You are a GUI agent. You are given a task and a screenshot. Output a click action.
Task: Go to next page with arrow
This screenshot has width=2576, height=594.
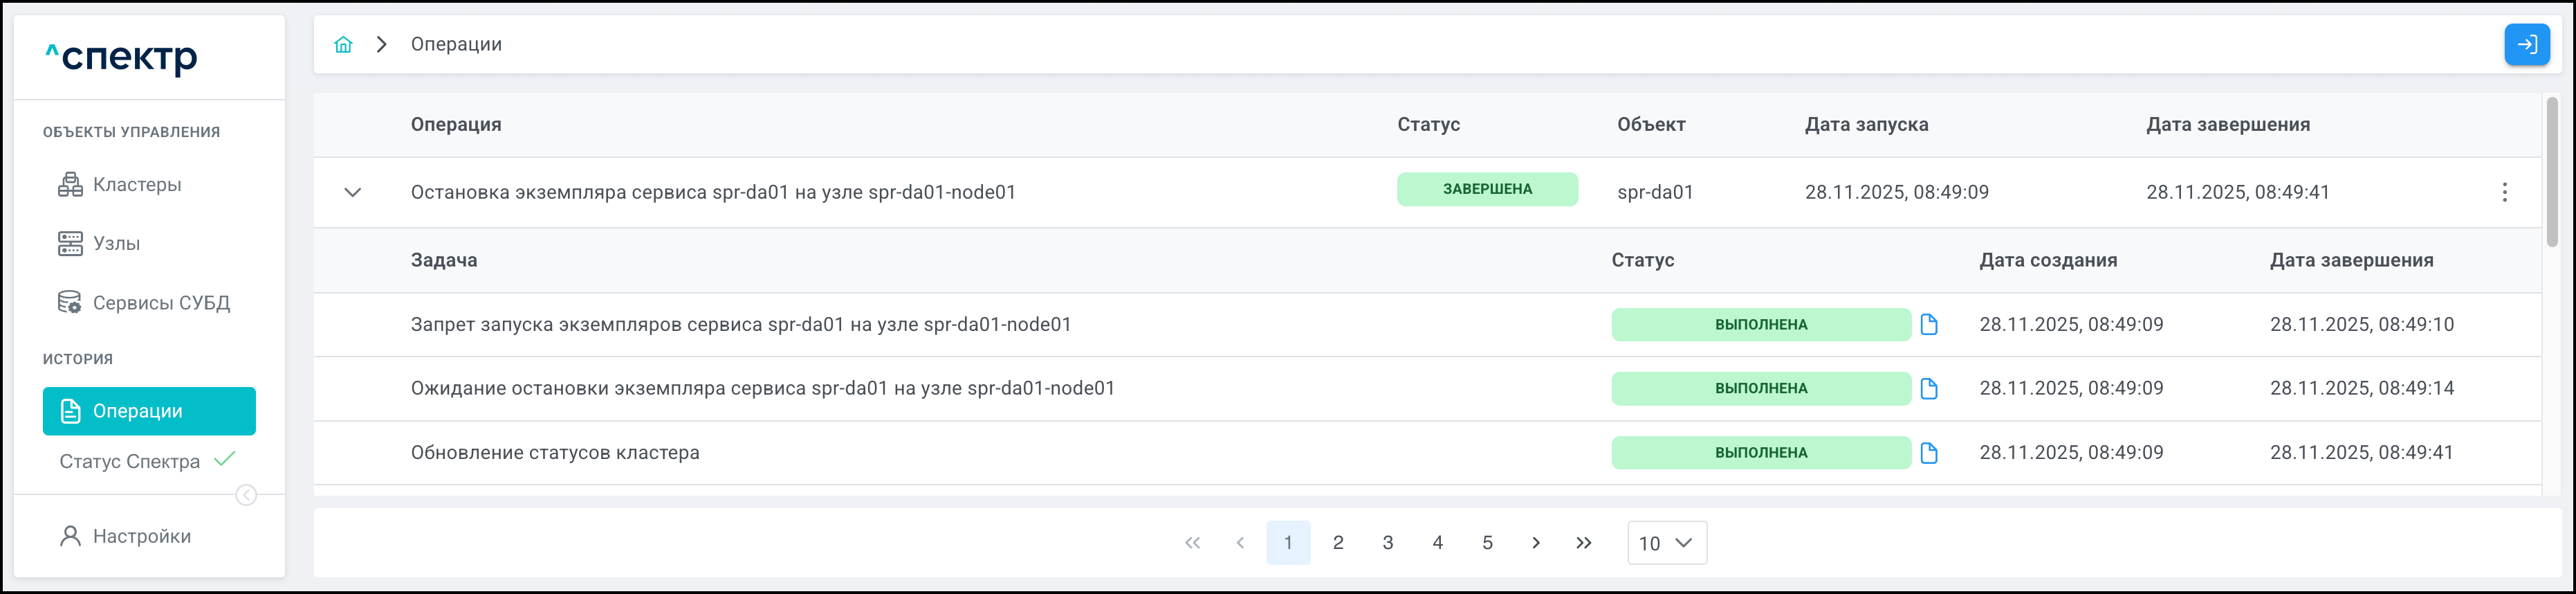coord(1535,542)
